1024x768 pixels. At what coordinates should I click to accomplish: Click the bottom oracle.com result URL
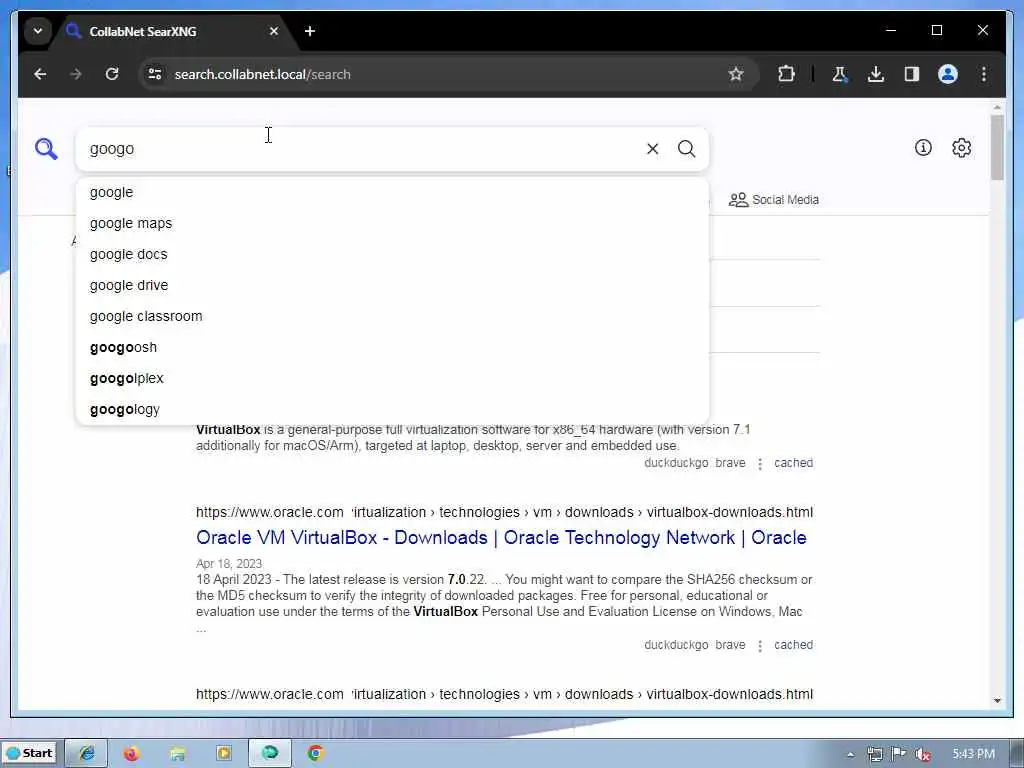pos(504,694)
